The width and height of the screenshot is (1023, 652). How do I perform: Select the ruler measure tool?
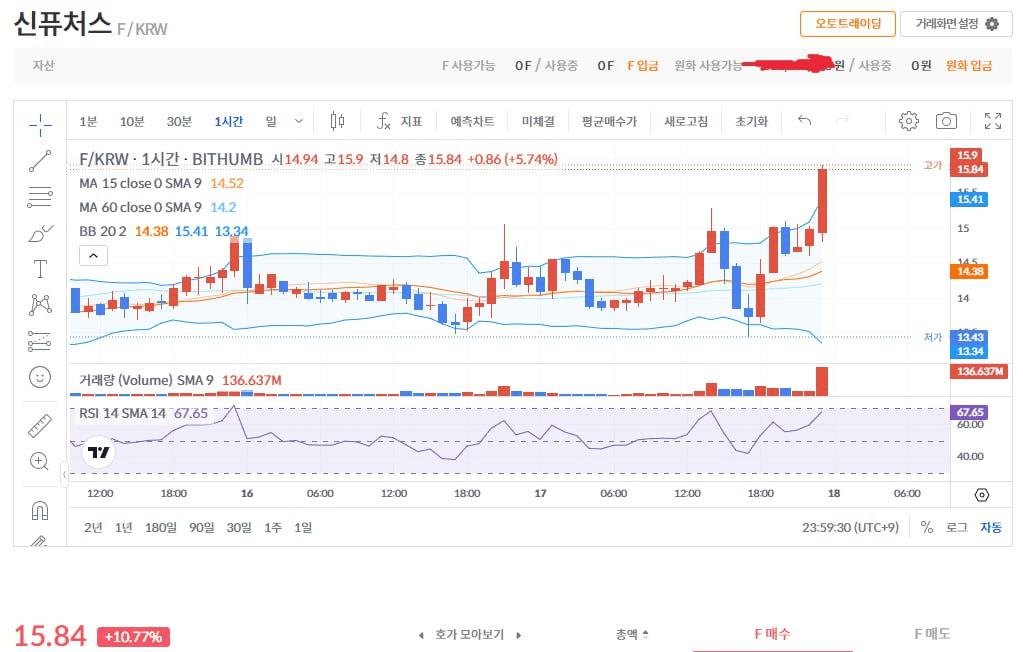point(40,426)
